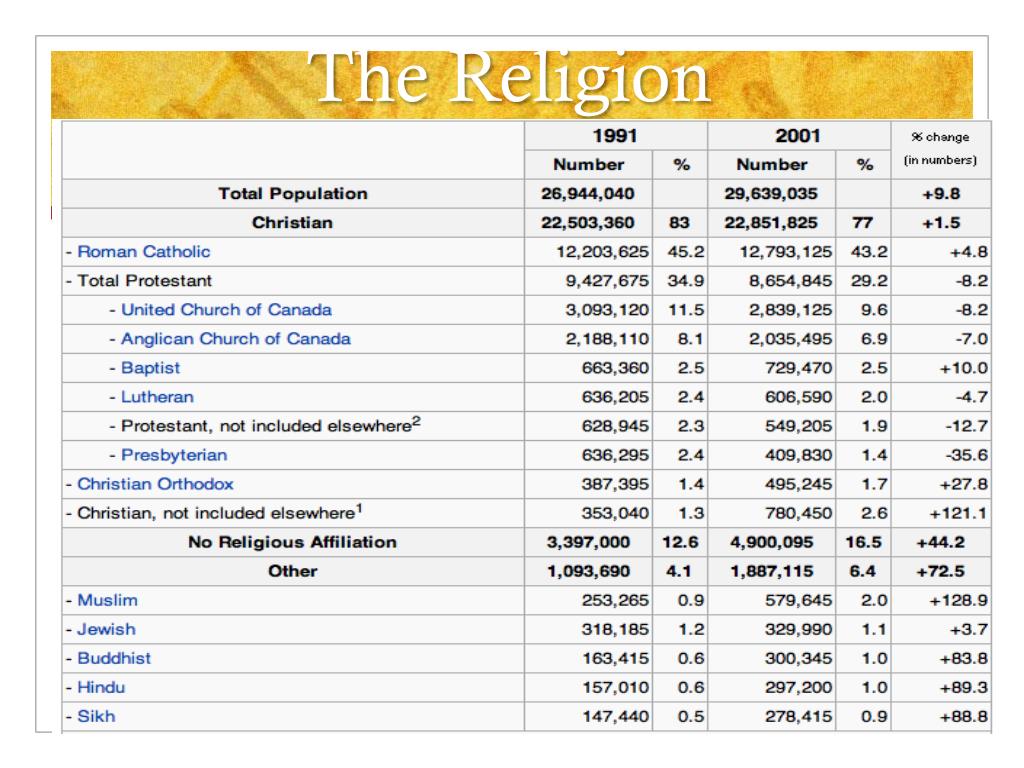Select the Total Population row label
This screenshot has height=768, width=1024.
pos(293,194)
